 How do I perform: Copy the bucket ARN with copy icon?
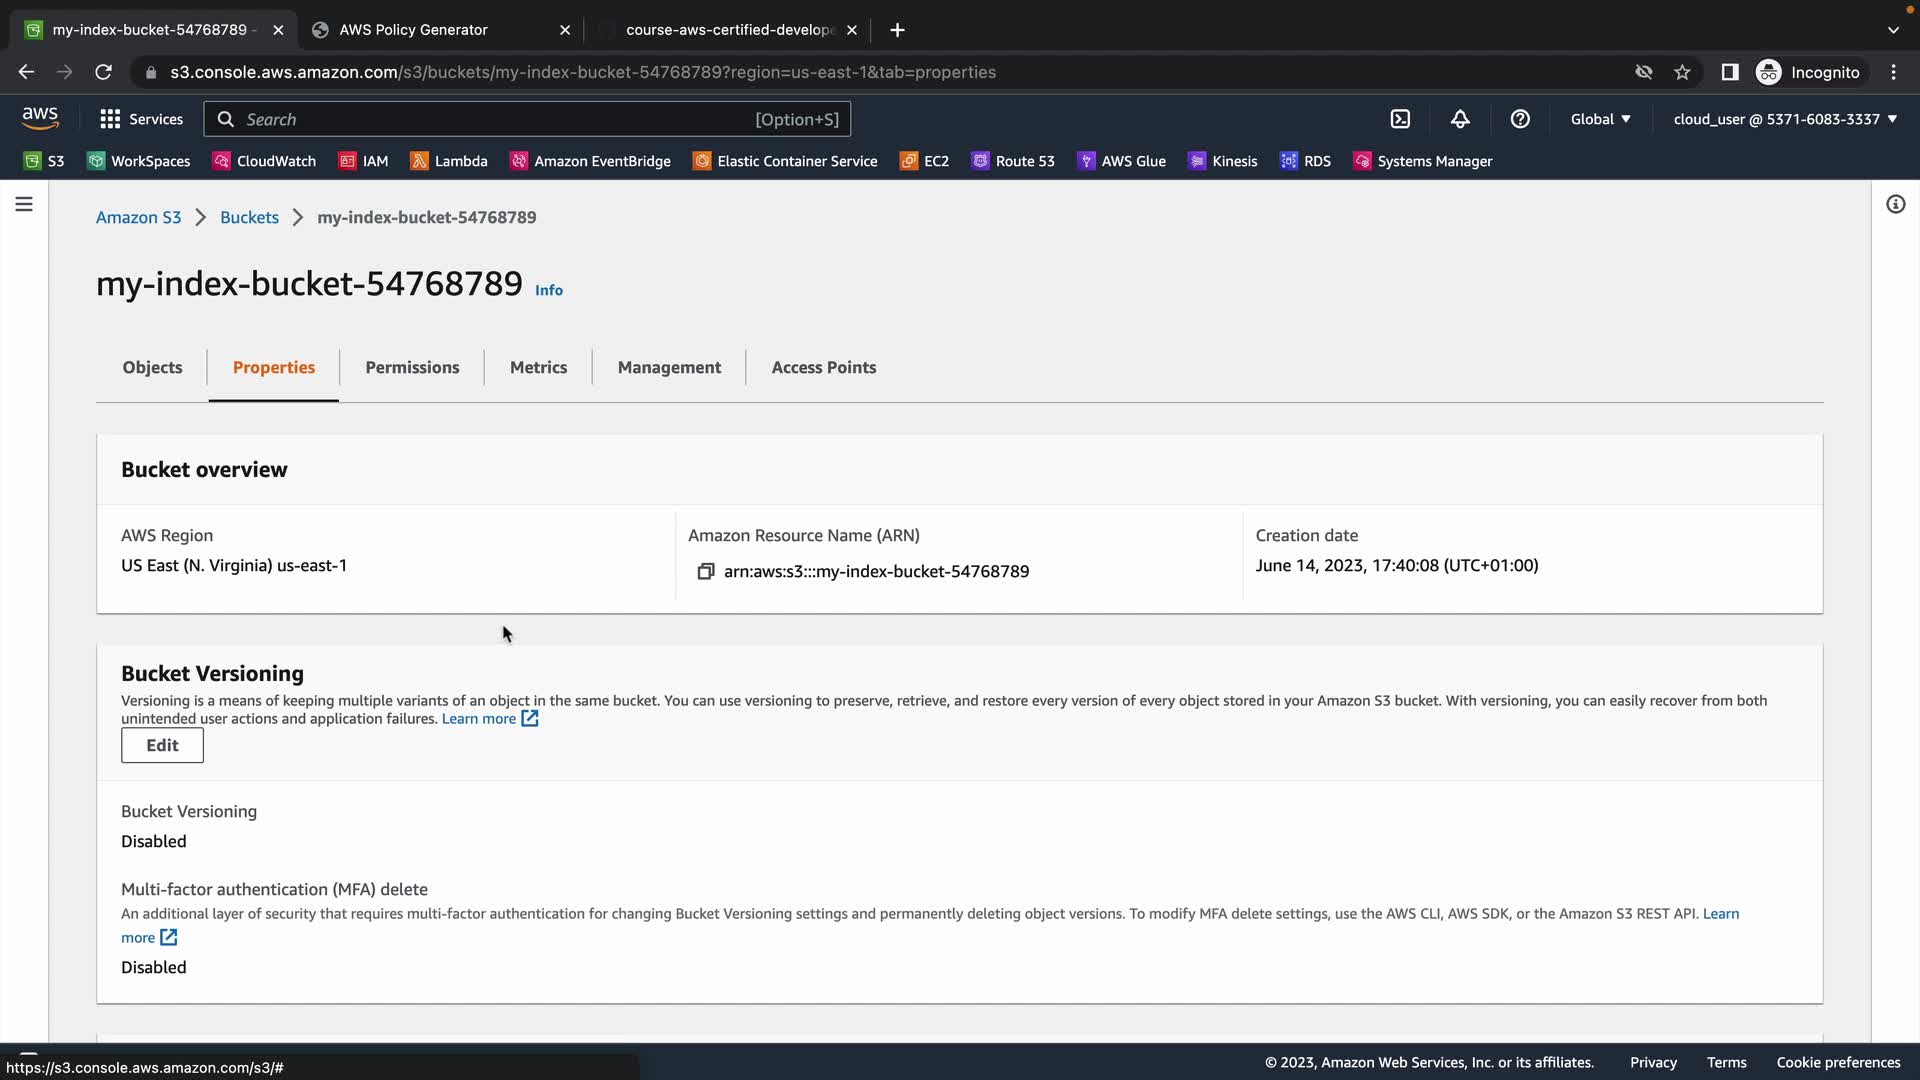tap(706, 571)
